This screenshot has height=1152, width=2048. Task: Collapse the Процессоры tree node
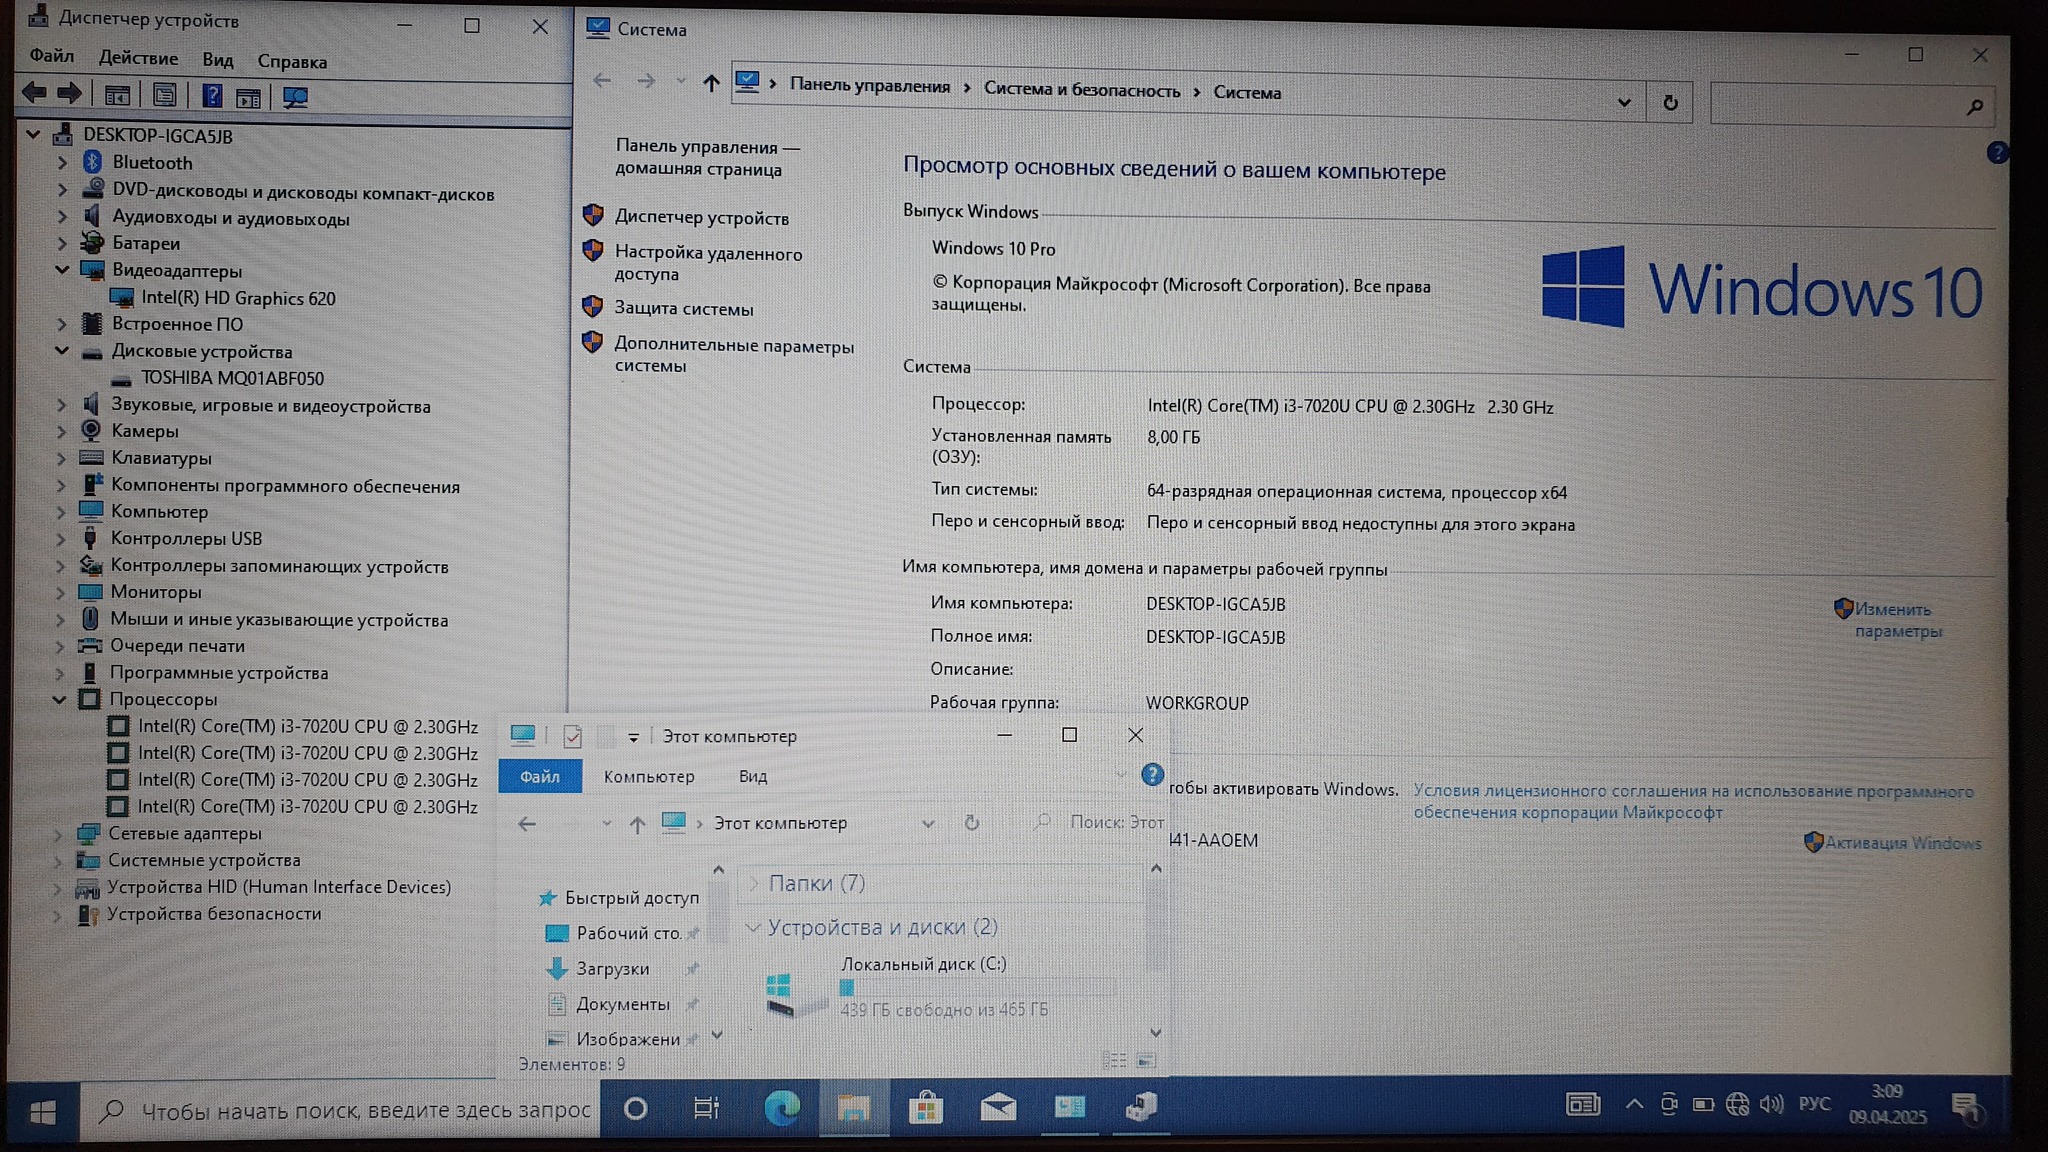click(59, 699)
